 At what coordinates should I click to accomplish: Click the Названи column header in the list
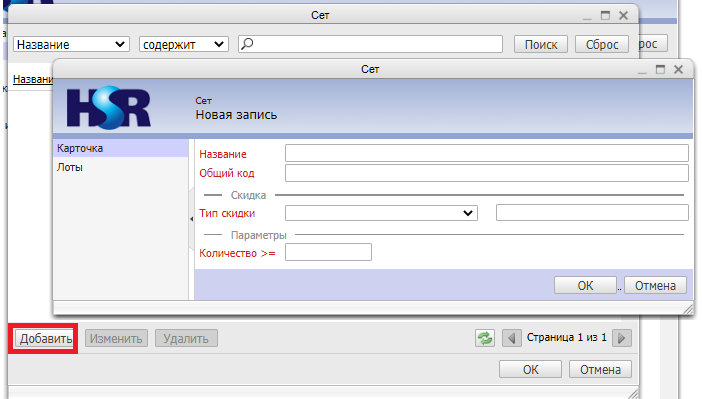click(x=33, y=79)
